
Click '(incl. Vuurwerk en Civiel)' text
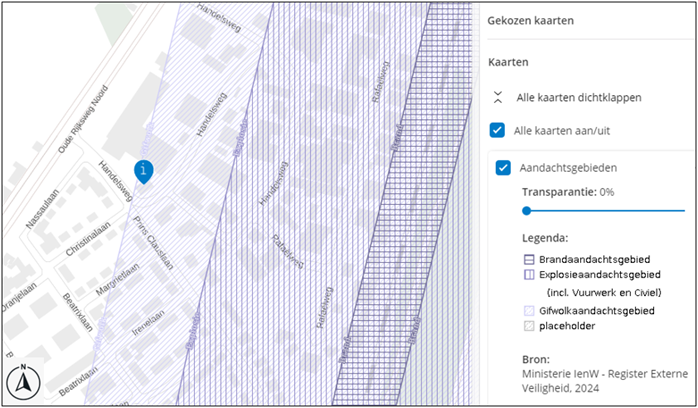tap(604, 293)
